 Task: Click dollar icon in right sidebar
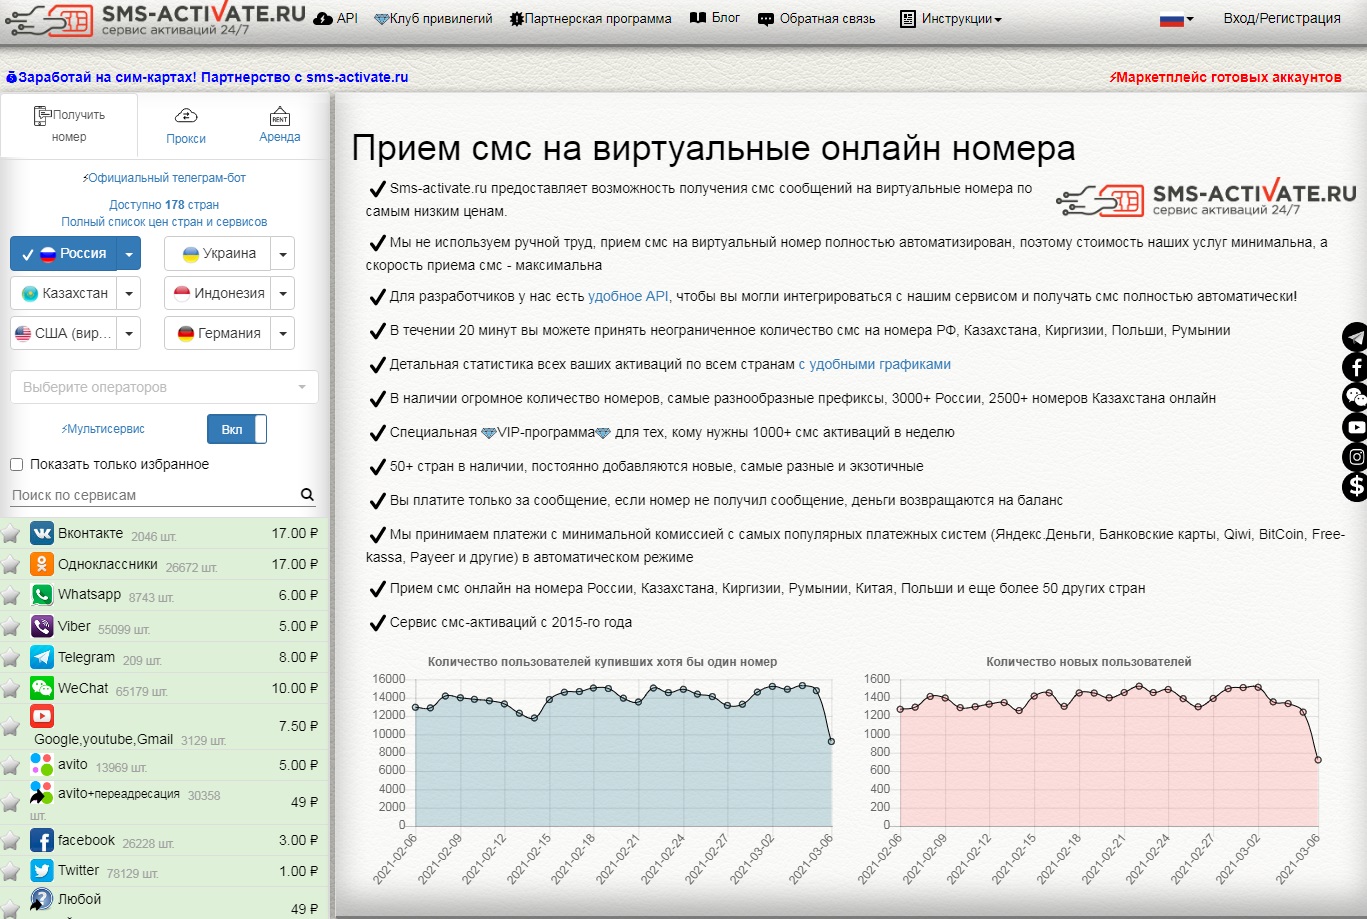[x=1355, y=487]
